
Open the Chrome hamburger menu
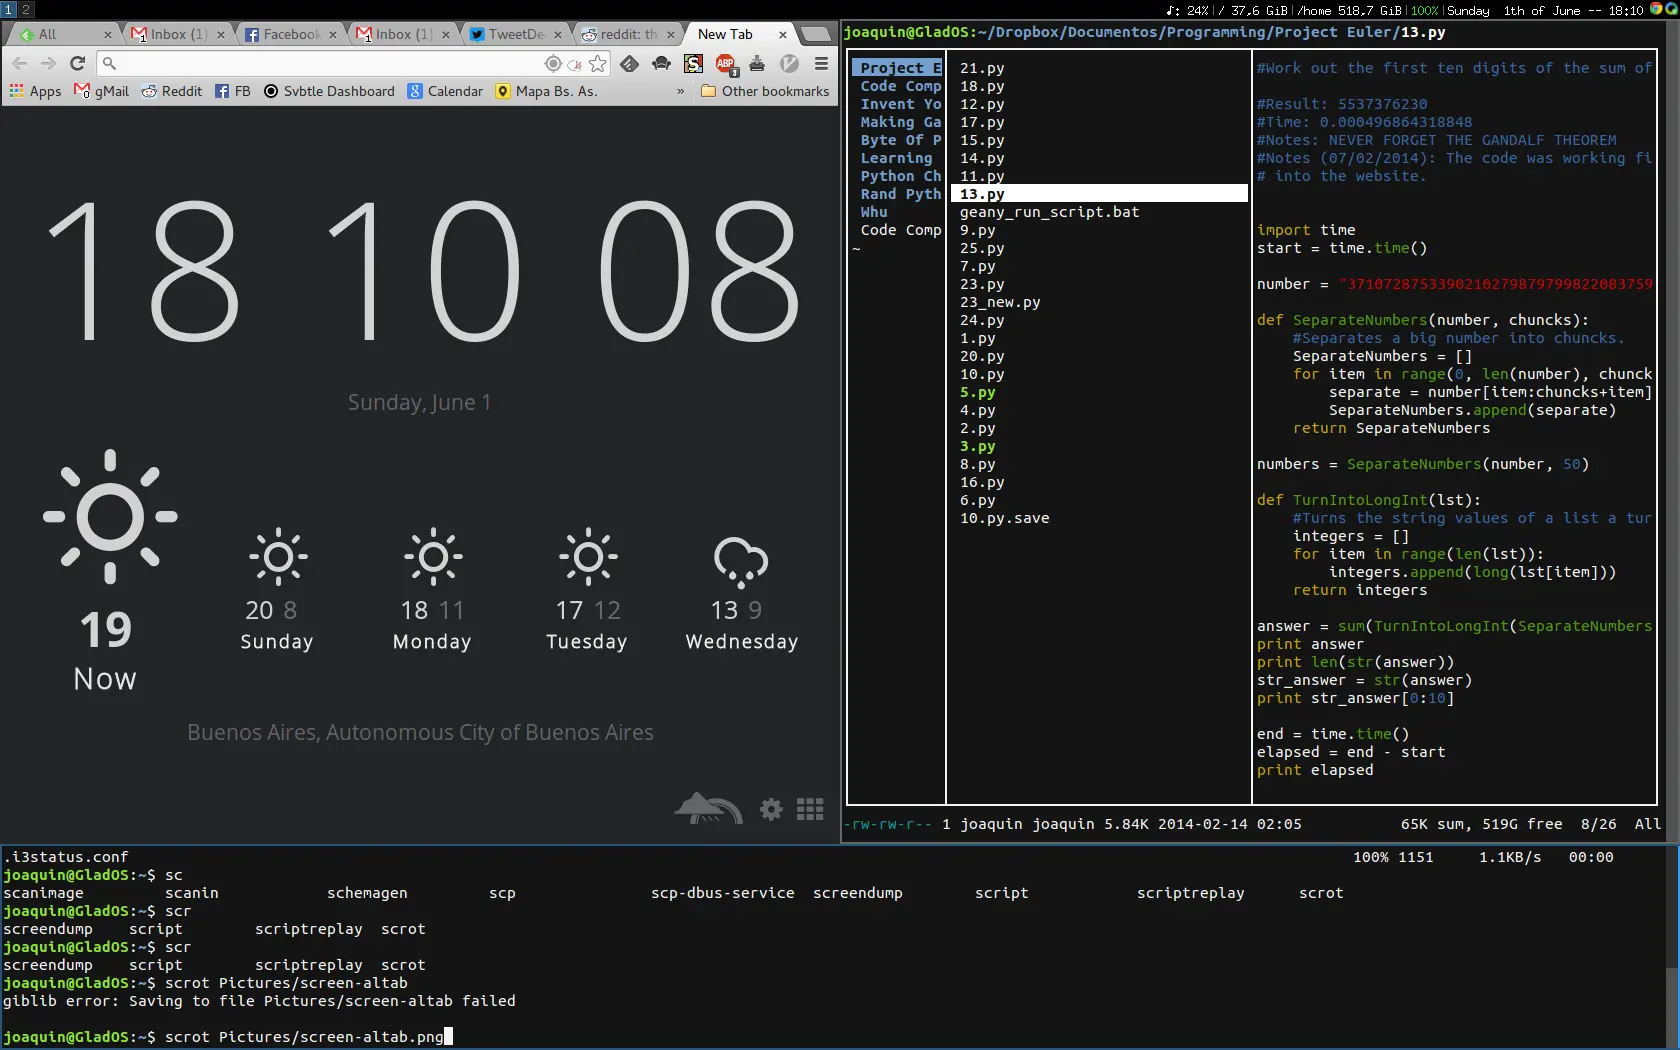point(821,63)
